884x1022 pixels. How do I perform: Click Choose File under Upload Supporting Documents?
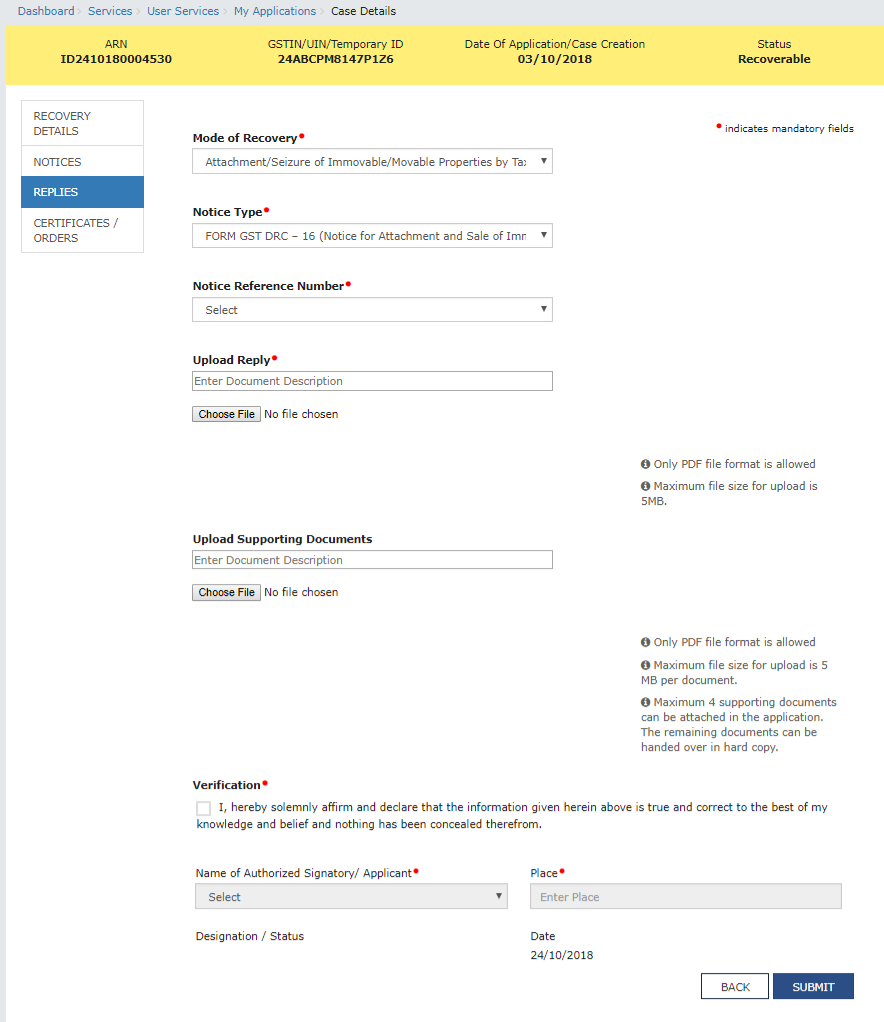click(226, 592)
